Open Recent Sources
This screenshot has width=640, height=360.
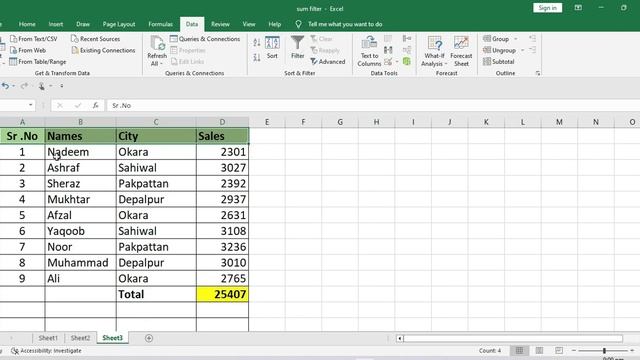click(x=96, y=39)
